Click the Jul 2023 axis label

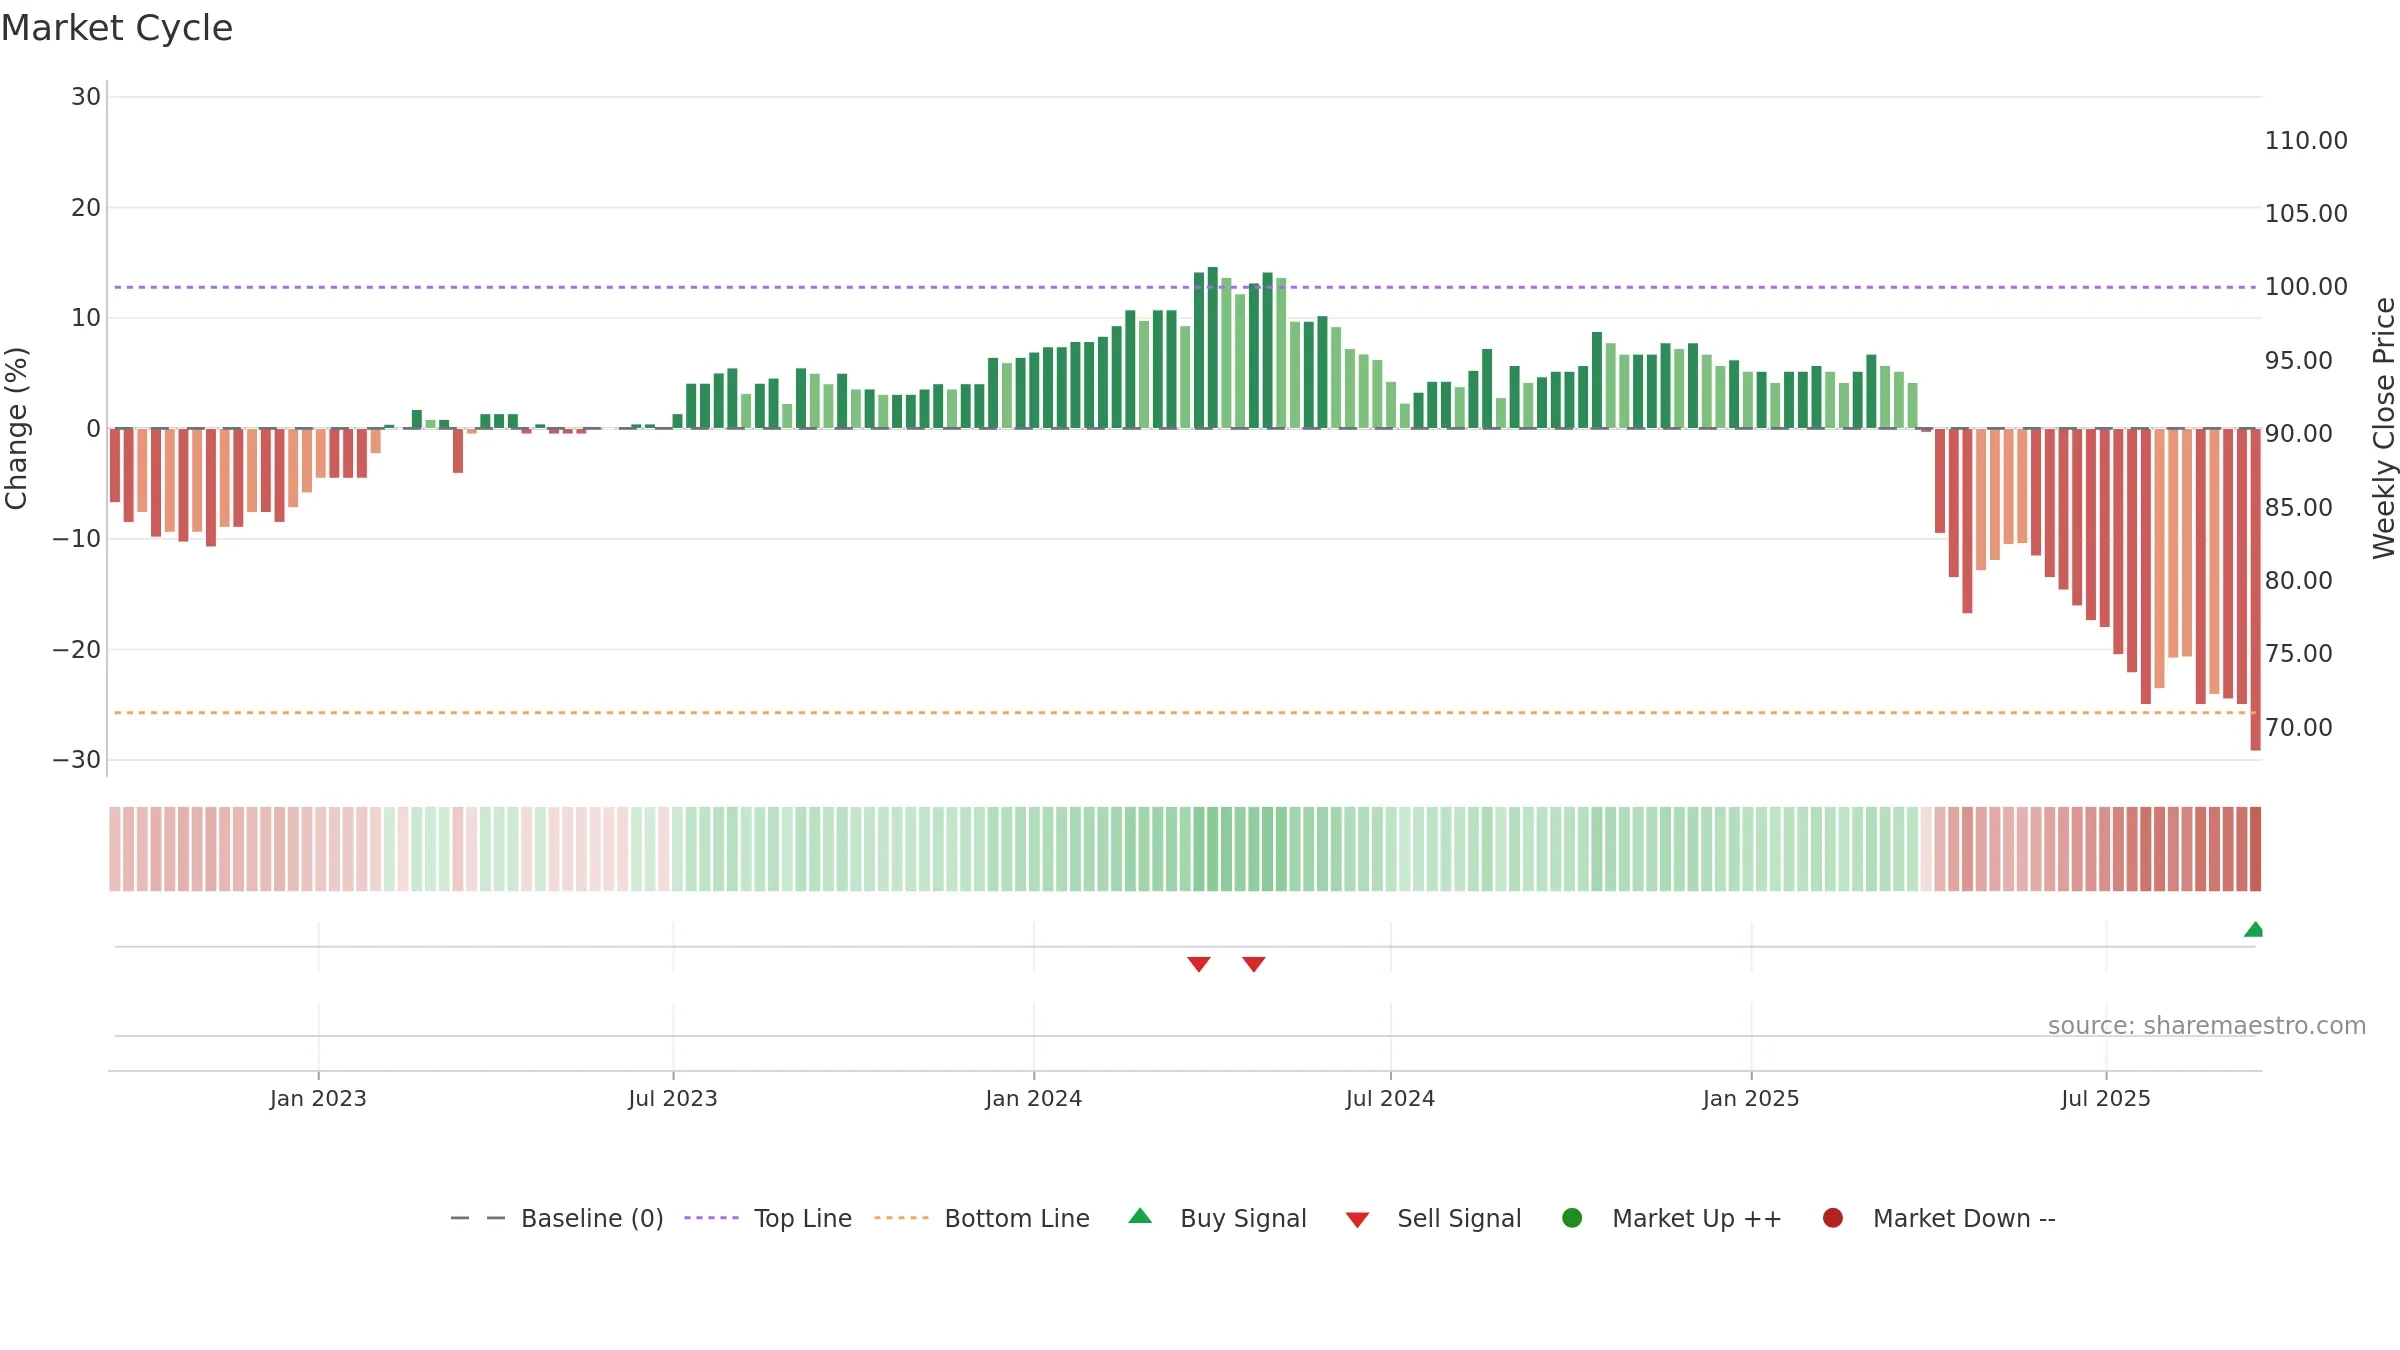click(673, 1098)
